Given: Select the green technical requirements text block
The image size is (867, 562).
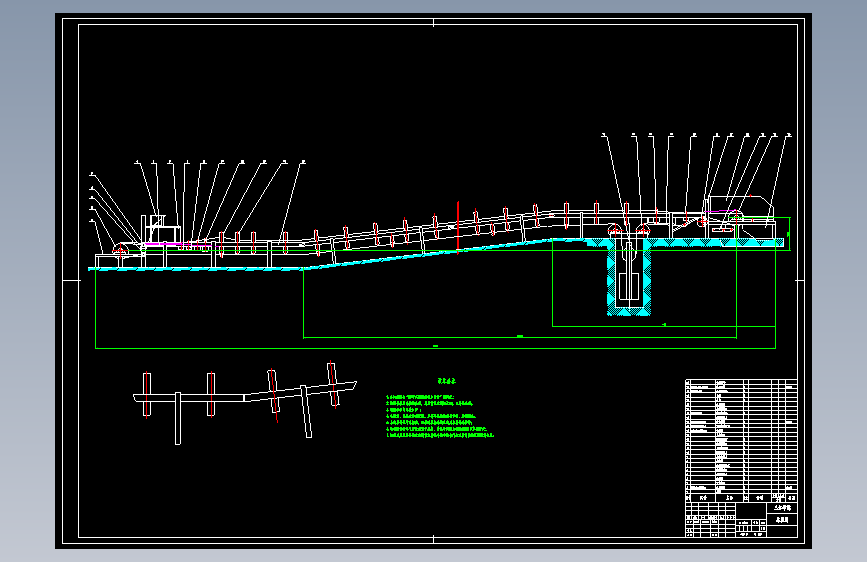Looking at the screenshot, I should [440, 416].
